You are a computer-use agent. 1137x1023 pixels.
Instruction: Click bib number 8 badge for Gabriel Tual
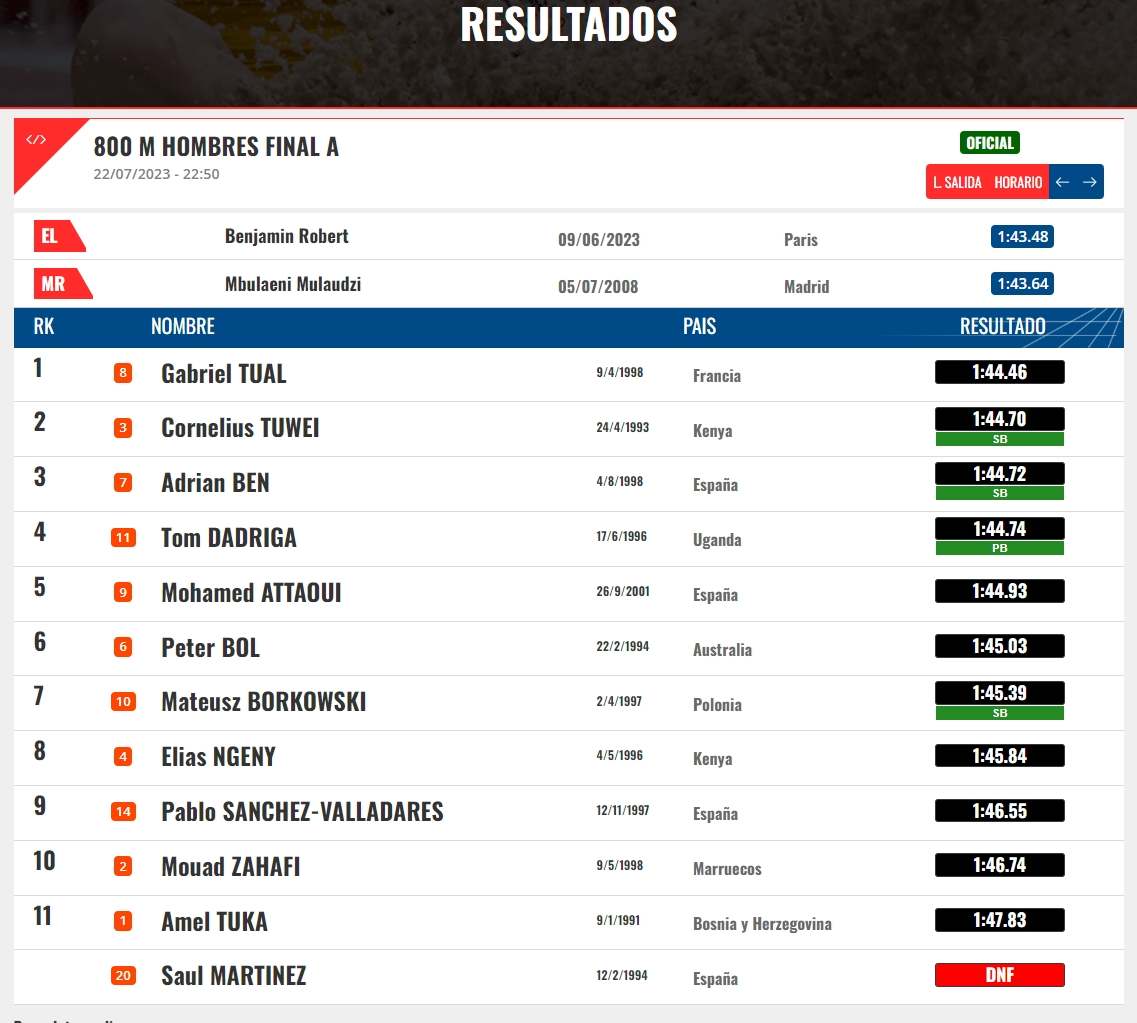coord(123,374)
